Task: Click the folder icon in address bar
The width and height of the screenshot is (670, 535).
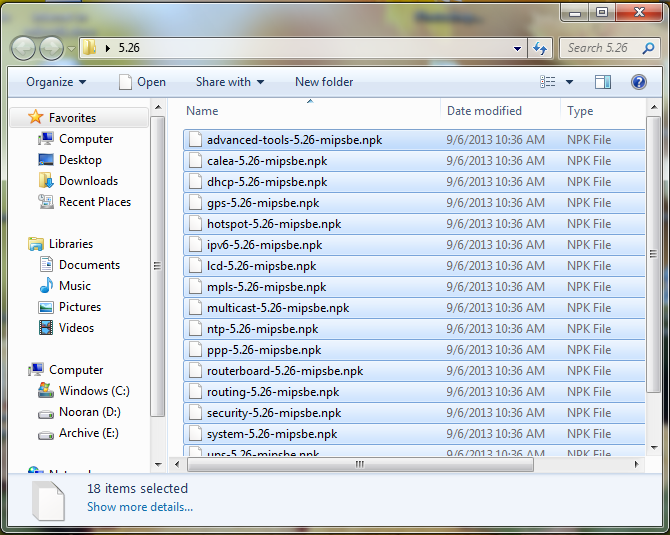Action: pyautogui.click(x=89, y=47)
